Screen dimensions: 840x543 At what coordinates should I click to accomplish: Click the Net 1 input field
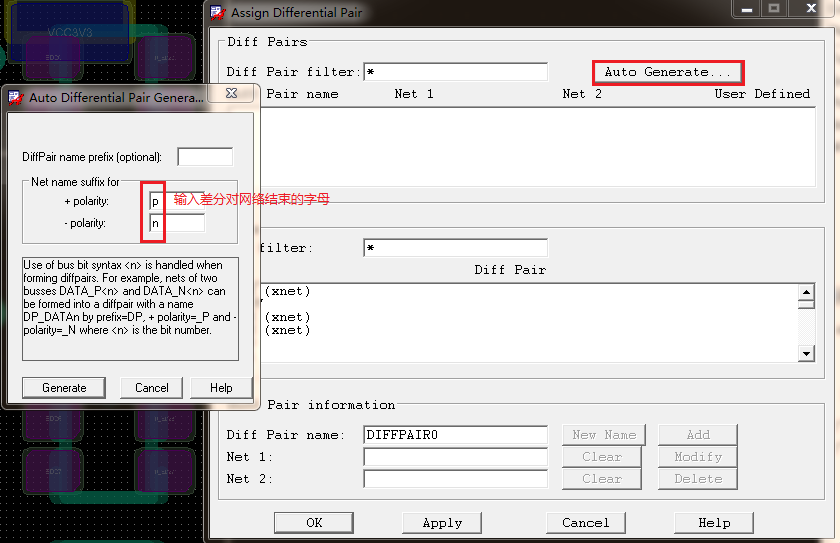coord(455,457)
